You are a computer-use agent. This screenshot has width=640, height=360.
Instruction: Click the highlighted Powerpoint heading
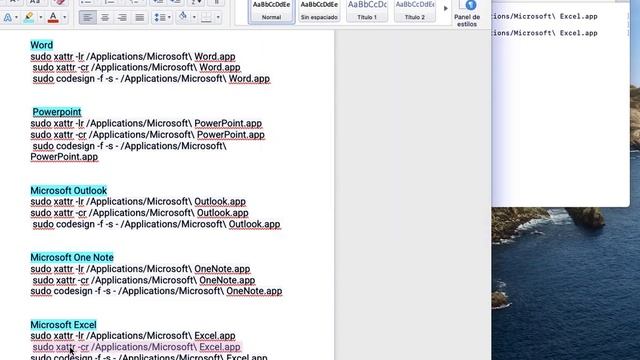click(x=57, y=112)
